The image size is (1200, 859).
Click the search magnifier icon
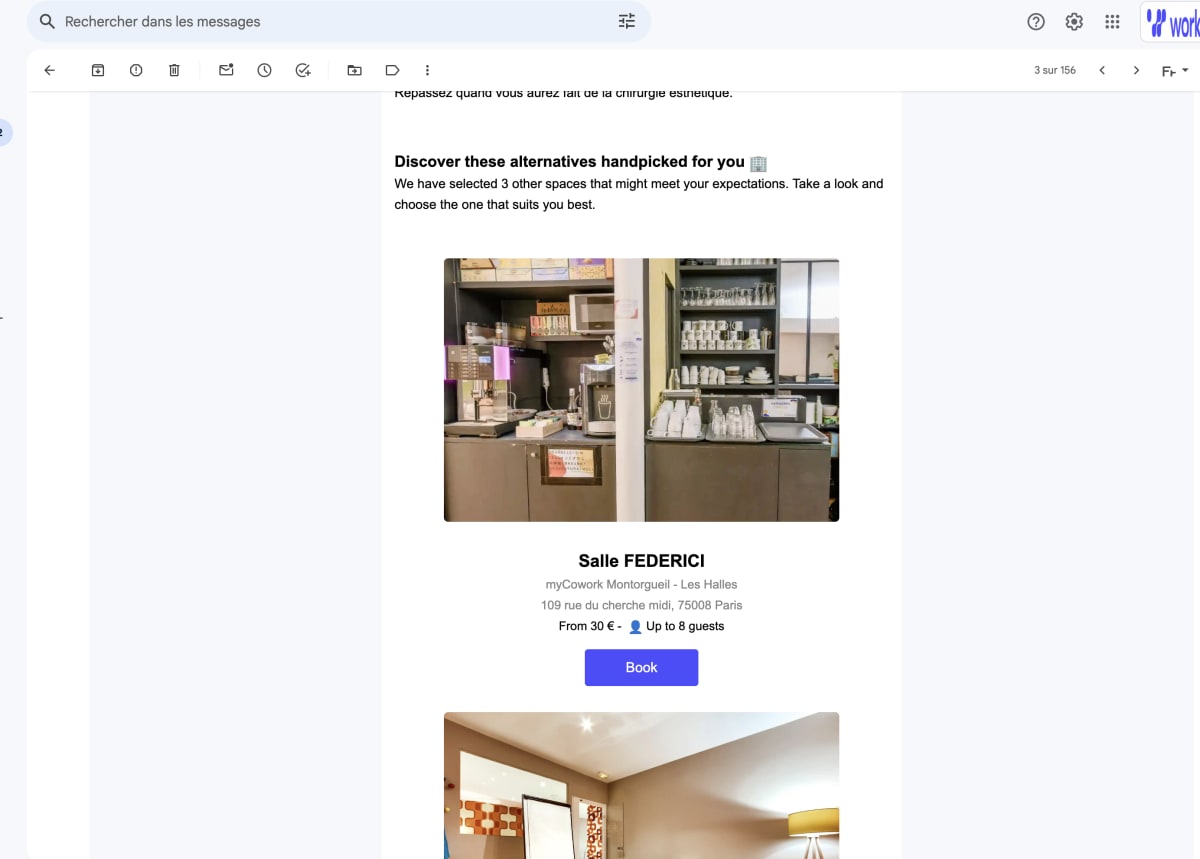[47, 21]
